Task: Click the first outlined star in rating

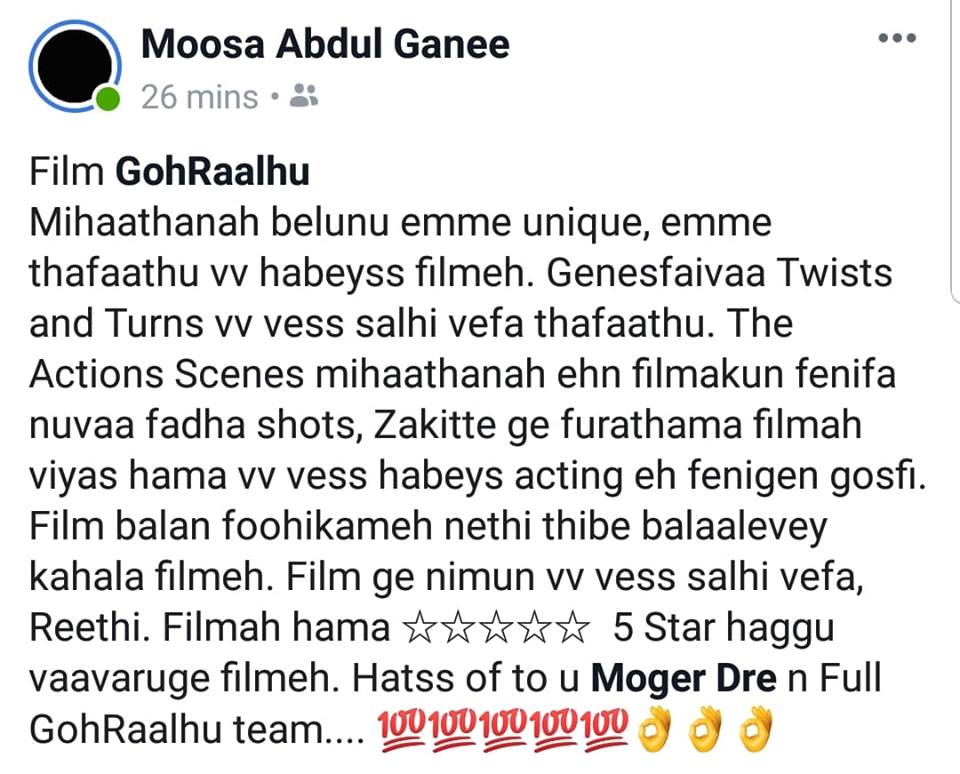Action: [419, 629]
